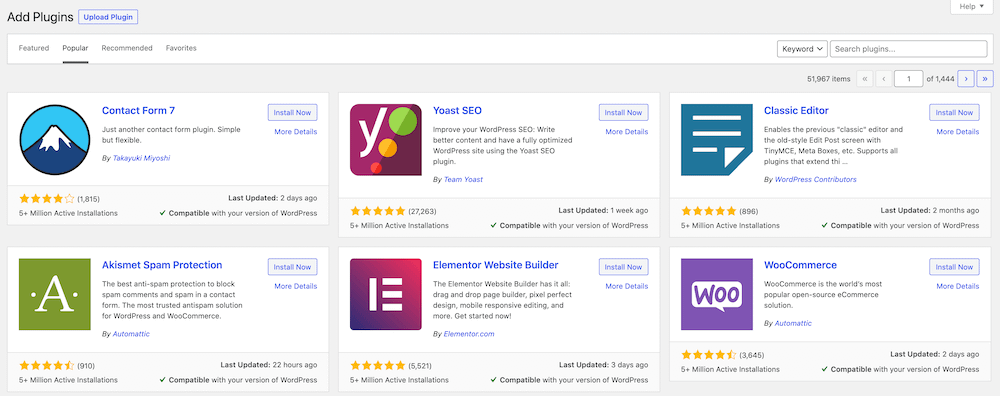
Task: Open the WooCommerce title link
Action: click(x=800, y=265)
